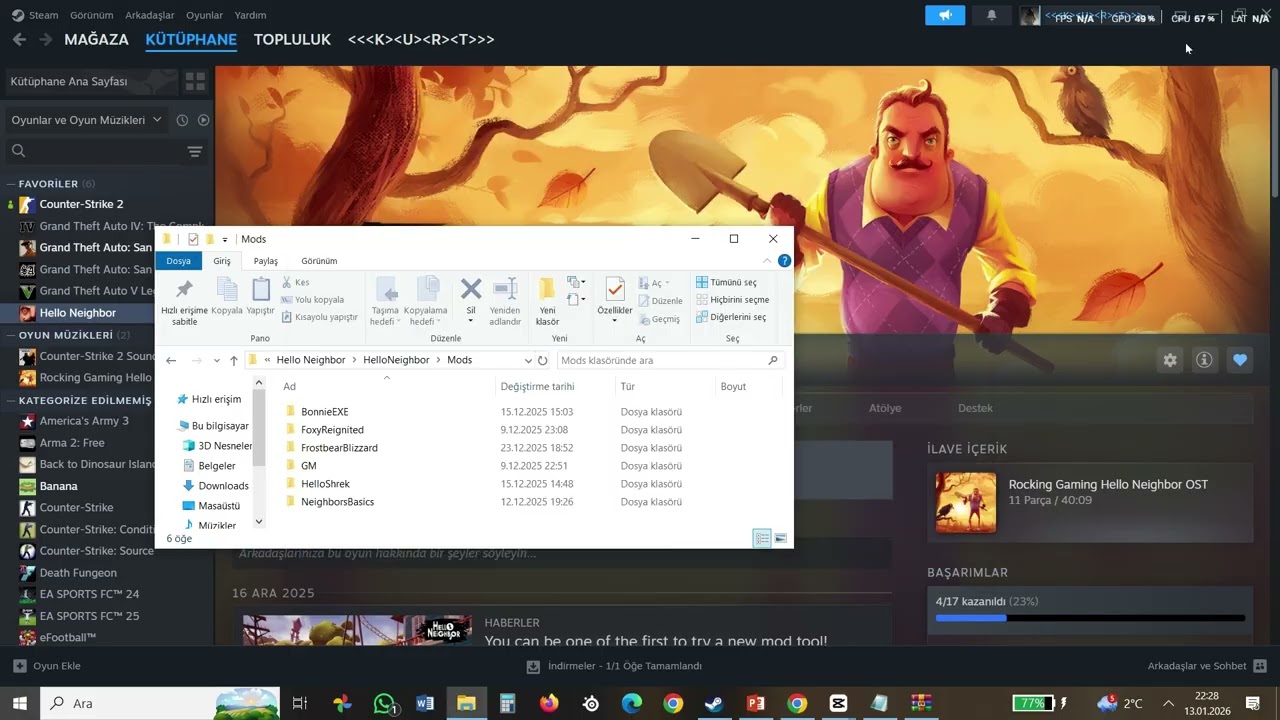Click the Sil delete X icon

click(x=471, y=289)
